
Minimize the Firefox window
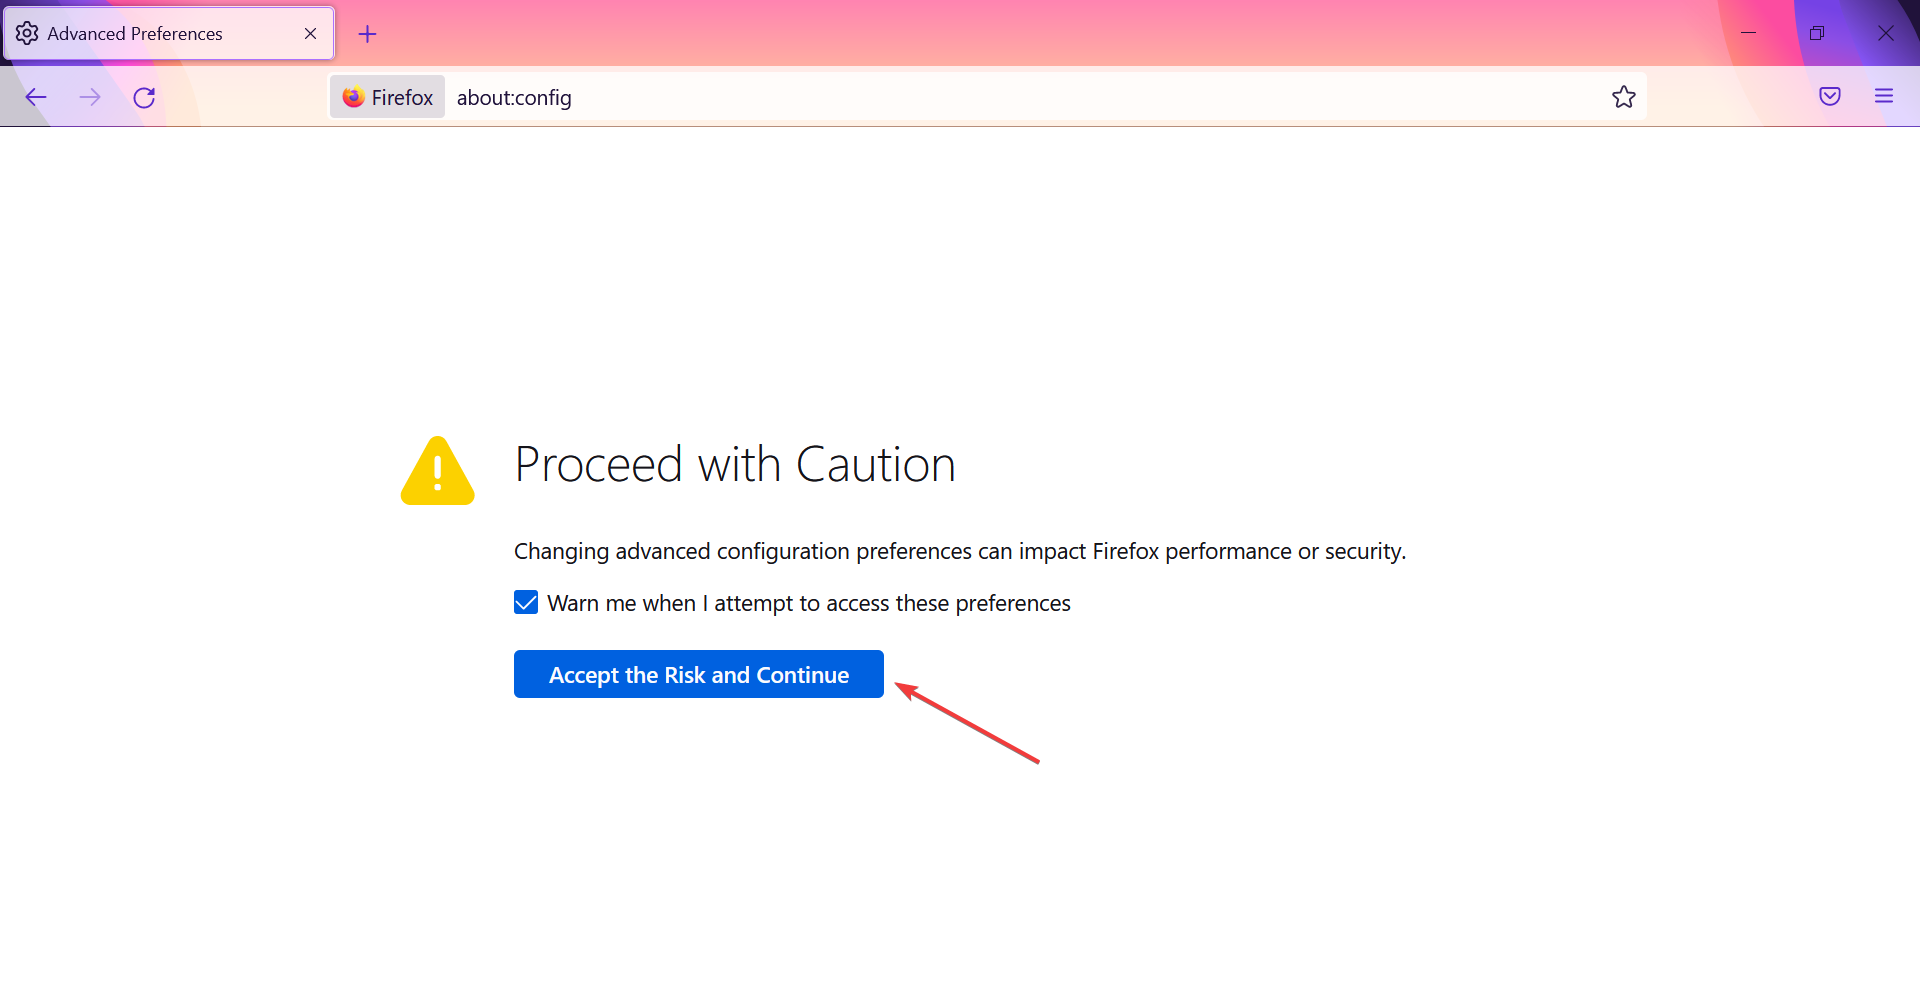pos(1748,33)
